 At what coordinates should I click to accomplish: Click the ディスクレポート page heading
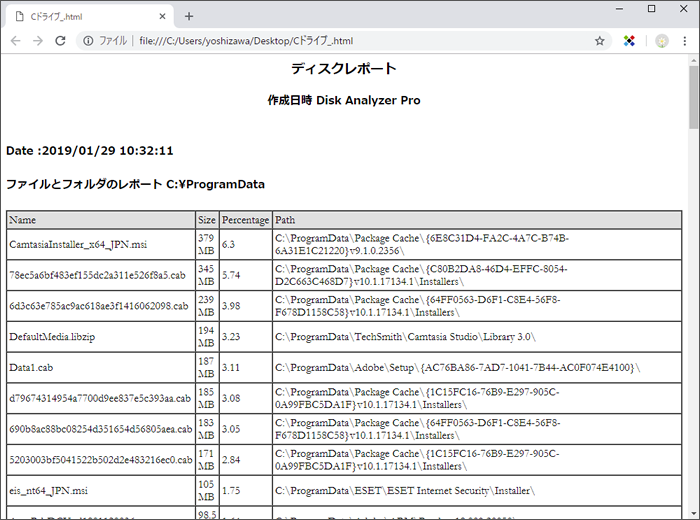(x=344, y=69)
